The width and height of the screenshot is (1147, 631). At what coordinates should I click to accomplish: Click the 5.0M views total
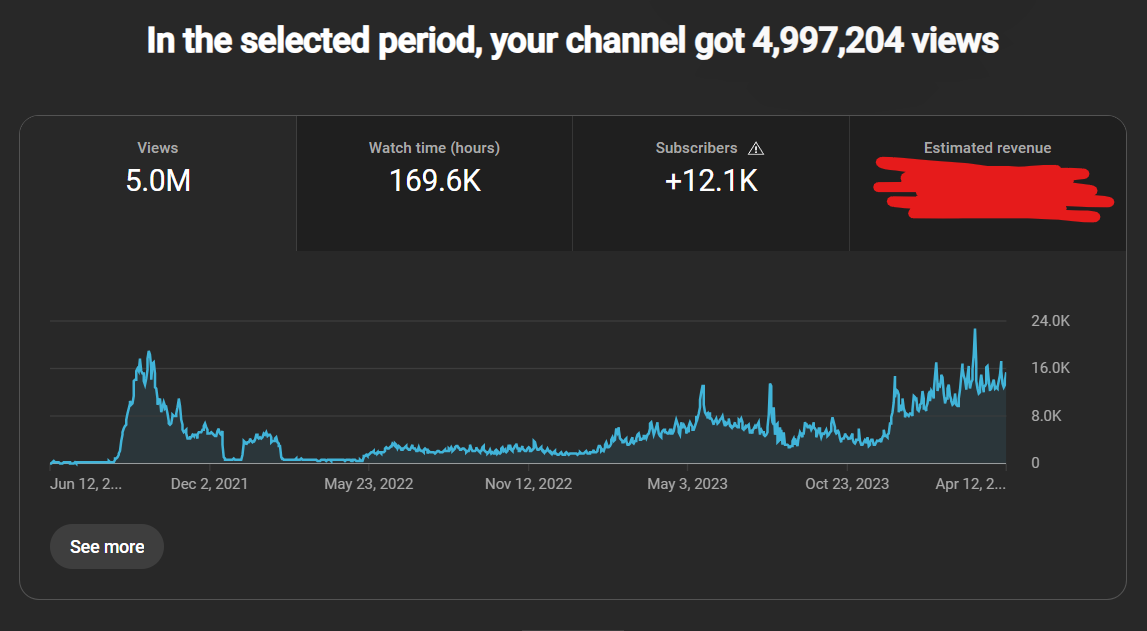click(x=158, y=181)
